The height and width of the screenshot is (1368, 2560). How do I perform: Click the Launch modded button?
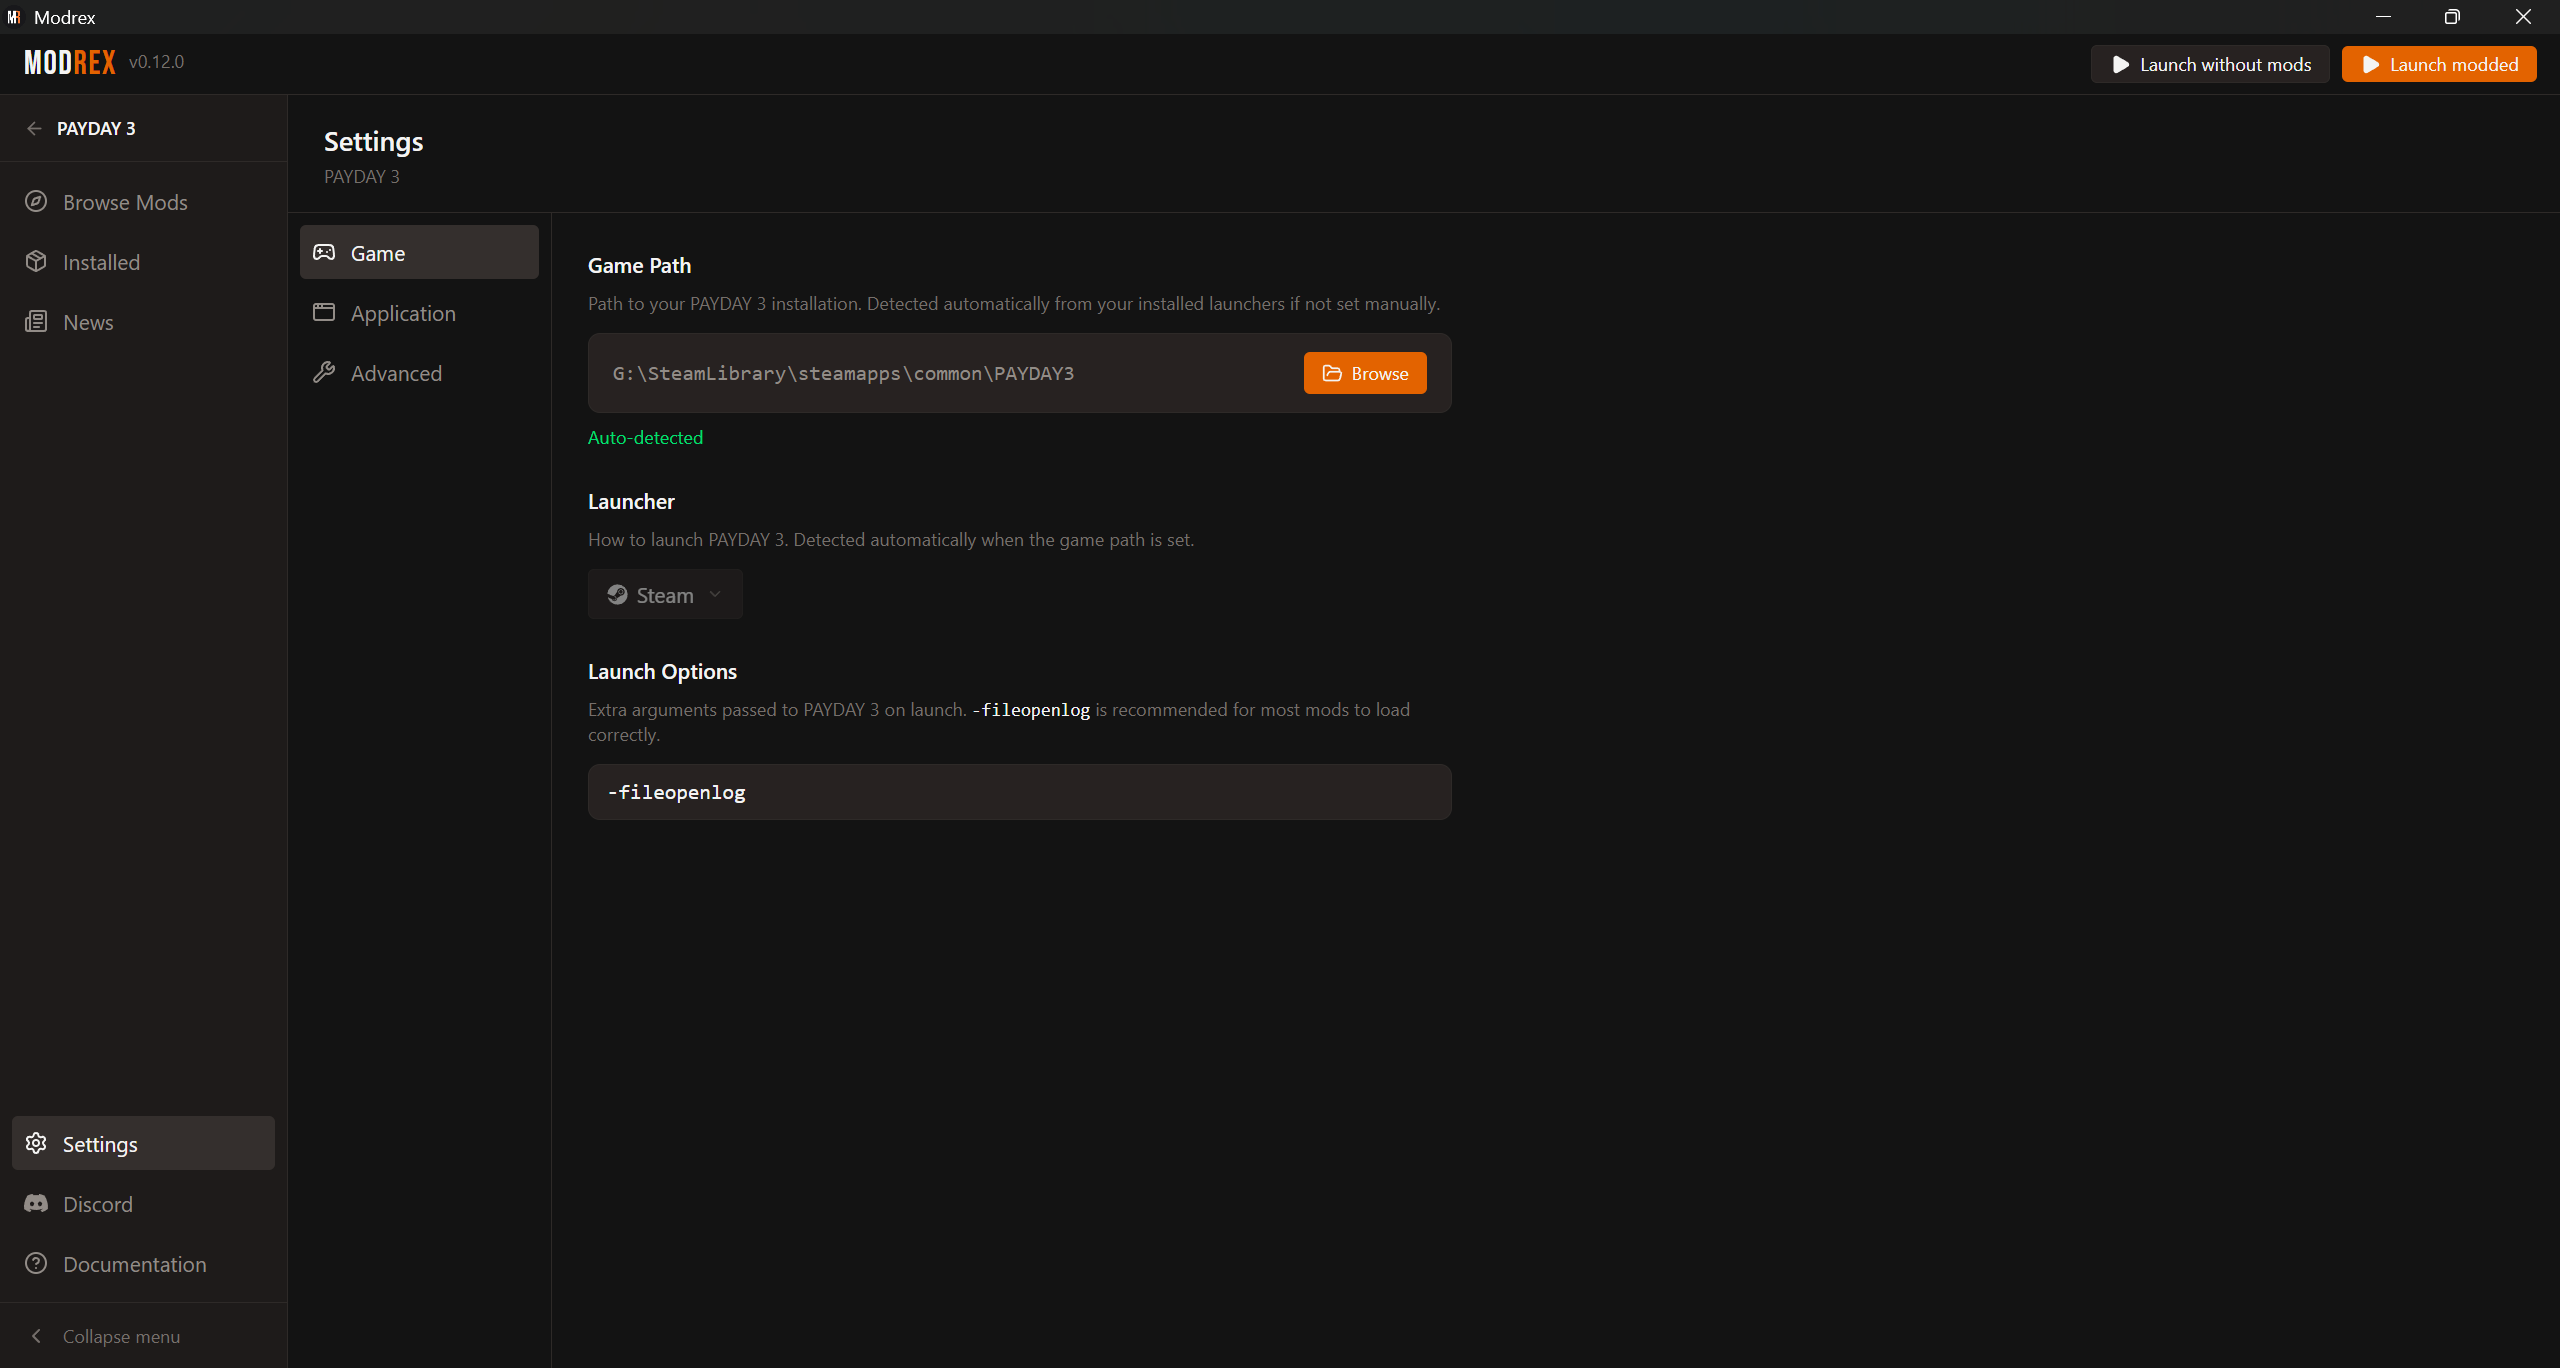pyautogui.click(x=2439, y=65)
